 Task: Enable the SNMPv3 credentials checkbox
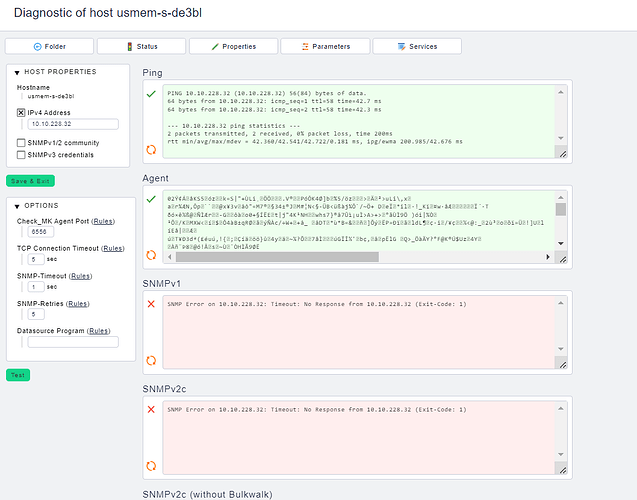pyautogui.click(x=21, y=155)
